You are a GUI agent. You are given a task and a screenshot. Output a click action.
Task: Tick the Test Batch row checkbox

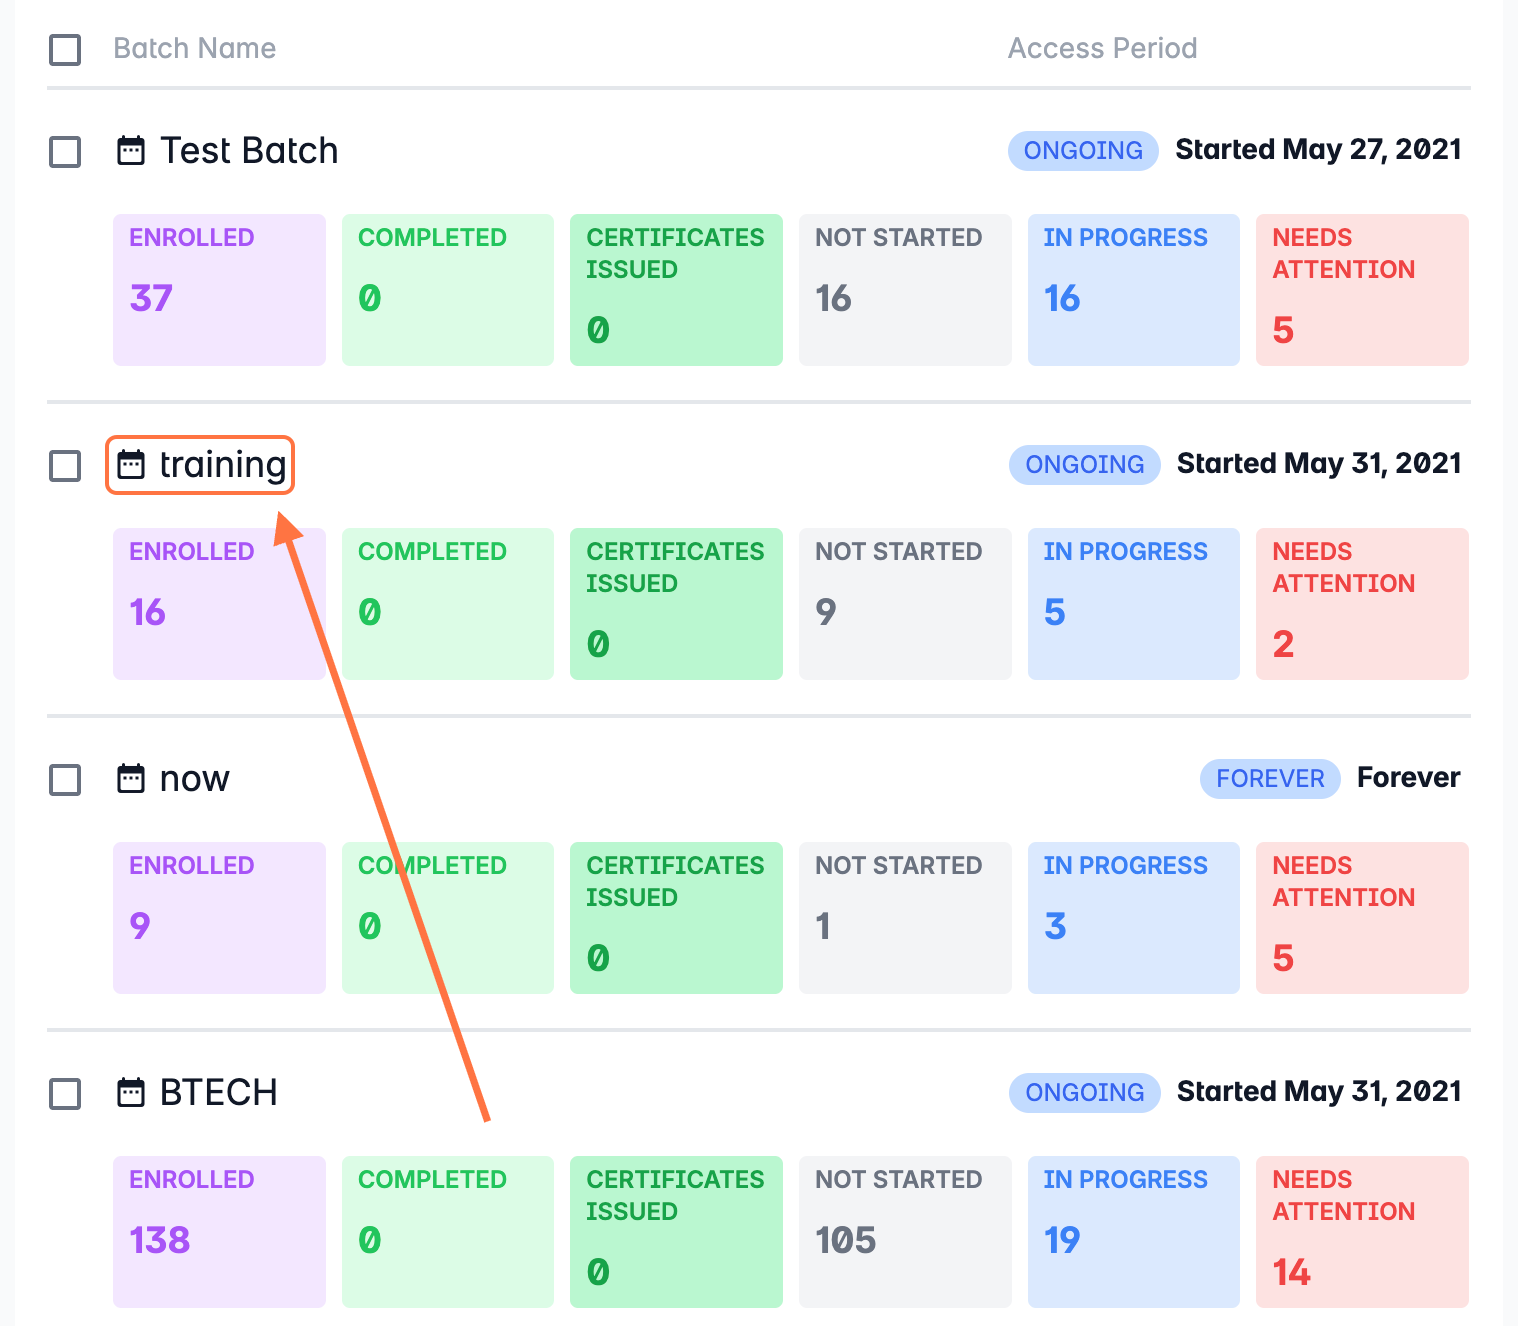tap(66, 152)
